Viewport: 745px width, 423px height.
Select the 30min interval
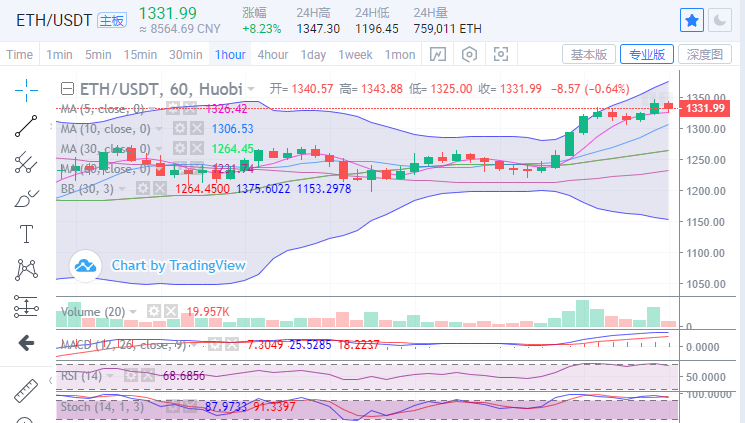[x=186, y=55]
